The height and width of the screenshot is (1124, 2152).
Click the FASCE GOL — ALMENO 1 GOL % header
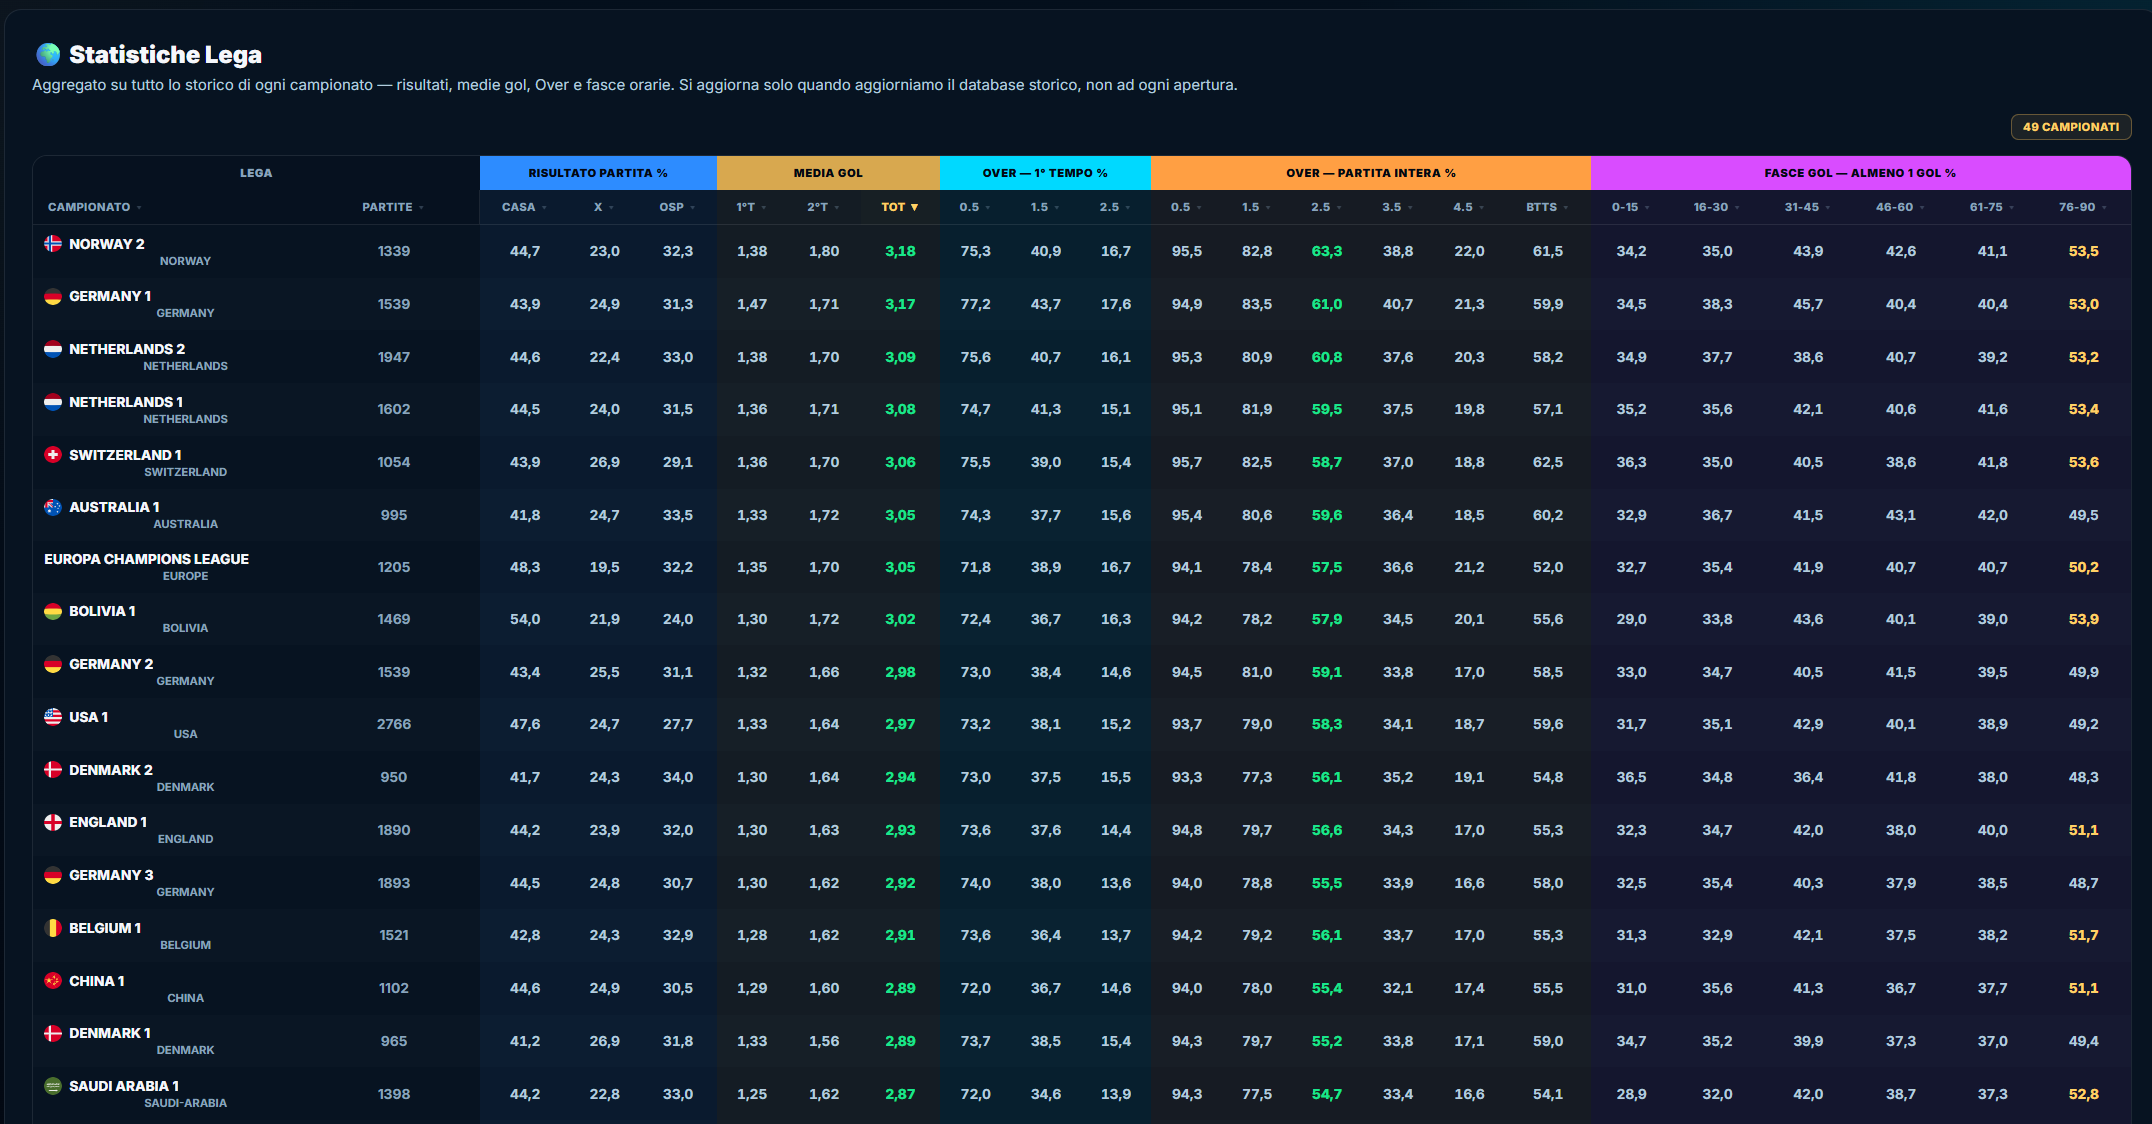1860,173
